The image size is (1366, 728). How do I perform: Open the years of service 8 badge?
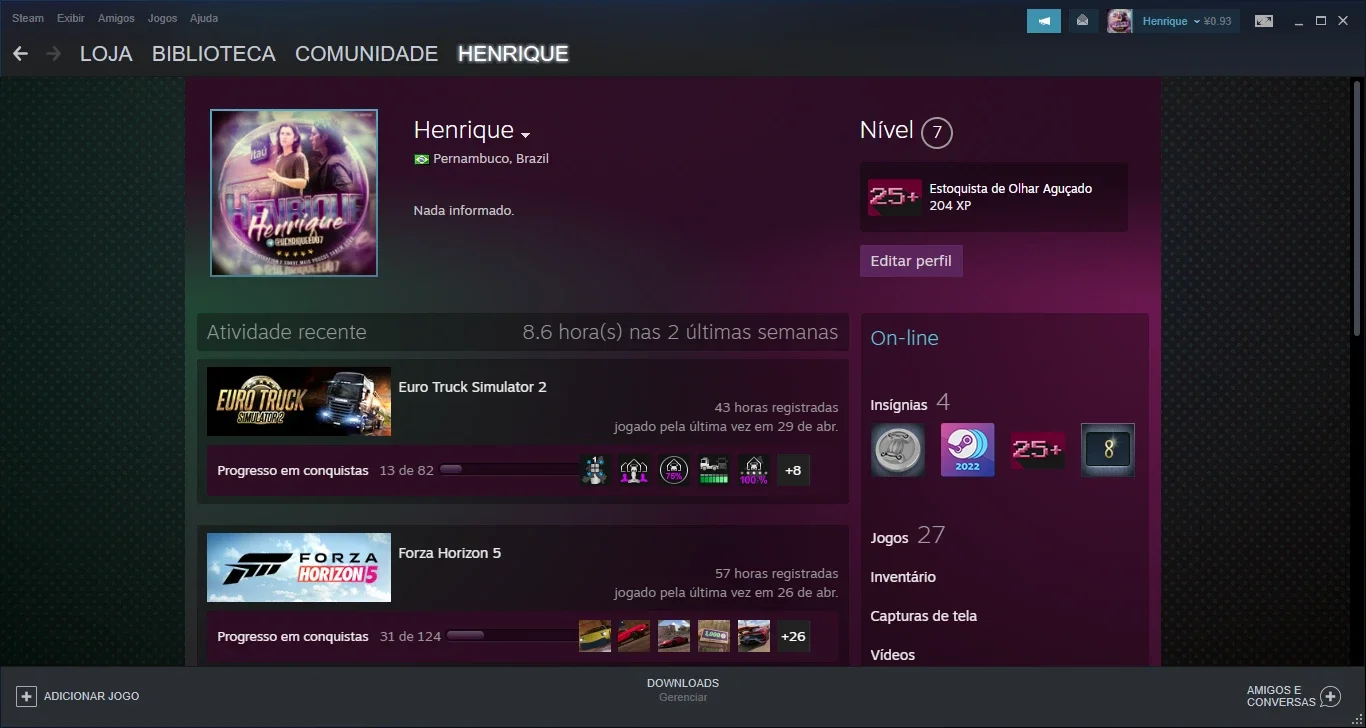tap(1108, 450)
